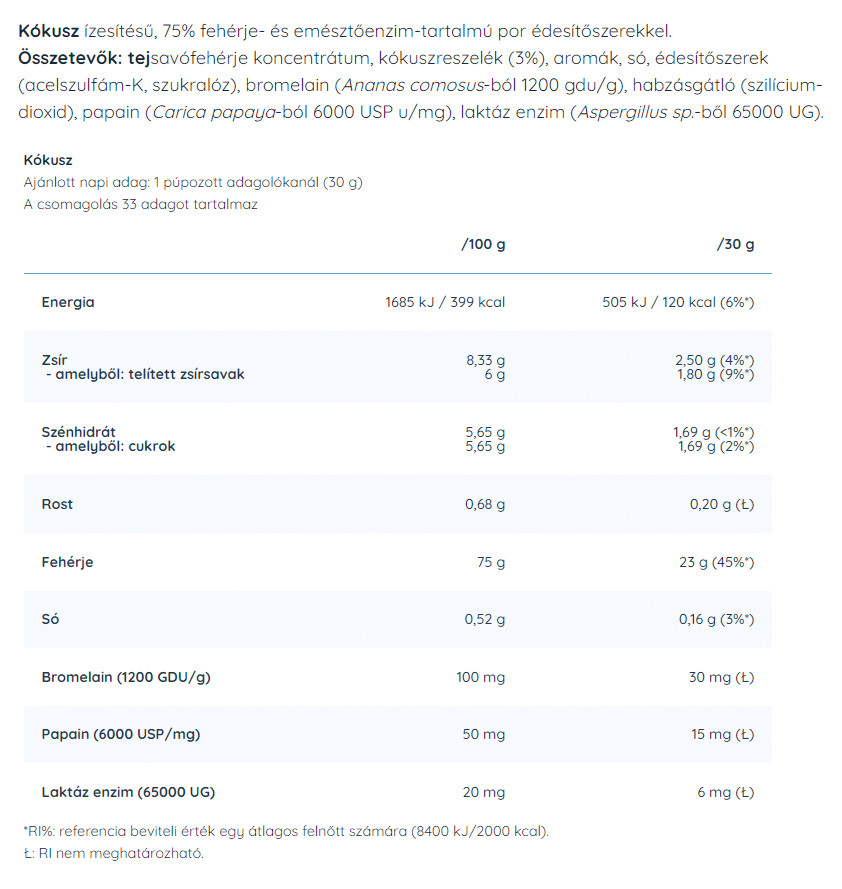This screenshot has width=842, height=889.
Task: Click the /30 g column header
Action: click(x=735, y=244)
